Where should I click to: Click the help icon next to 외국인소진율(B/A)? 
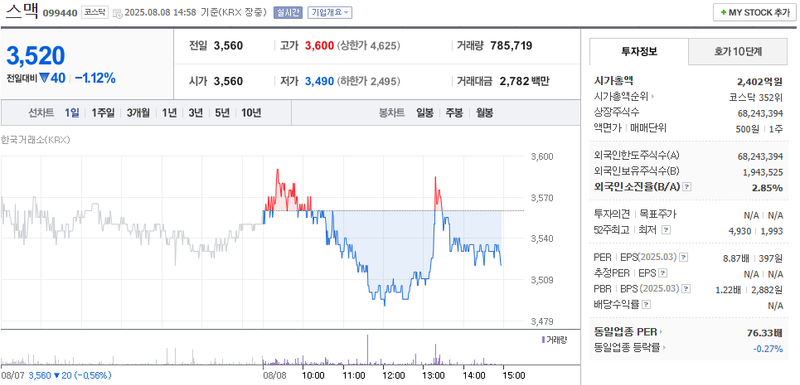coord(687,187)
